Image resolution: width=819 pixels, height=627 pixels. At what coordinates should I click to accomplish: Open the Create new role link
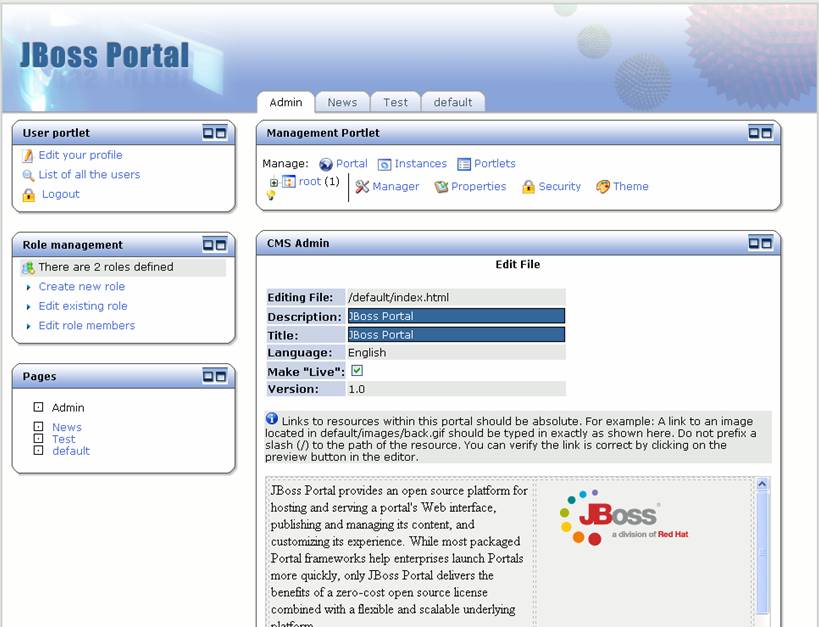pos(81,286)
